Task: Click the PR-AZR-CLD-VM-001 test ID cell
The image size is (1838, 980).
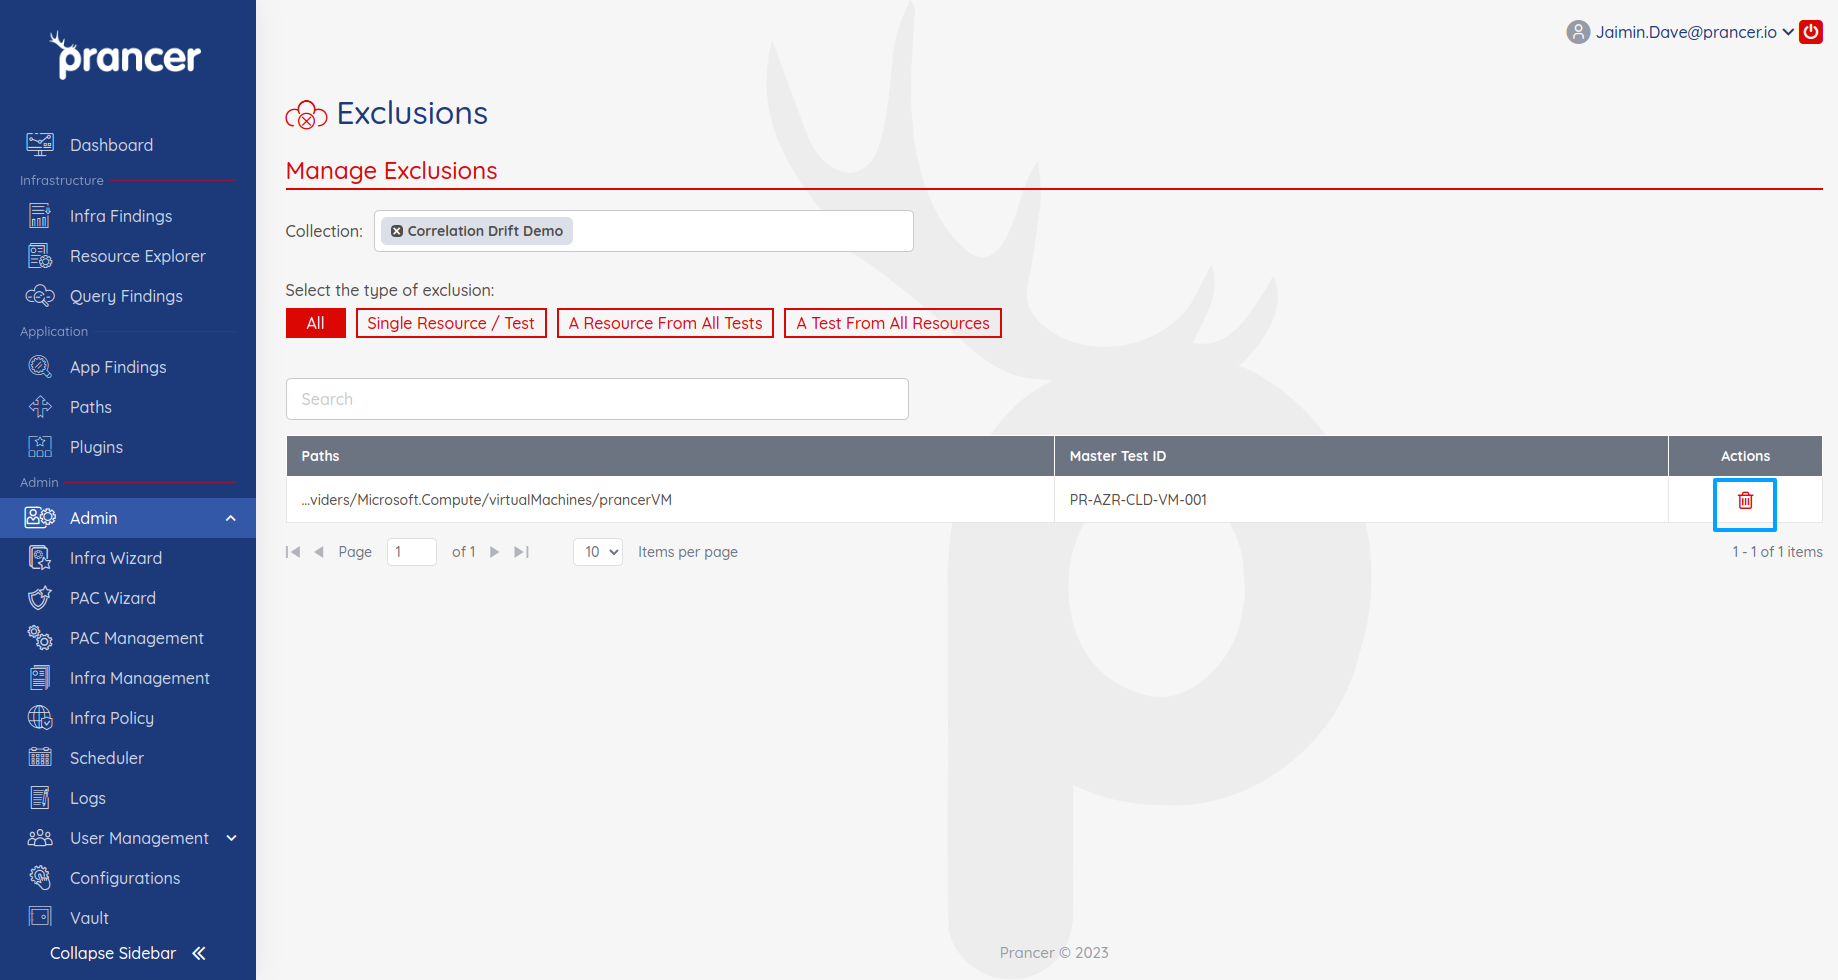Action: (1361, 500)
